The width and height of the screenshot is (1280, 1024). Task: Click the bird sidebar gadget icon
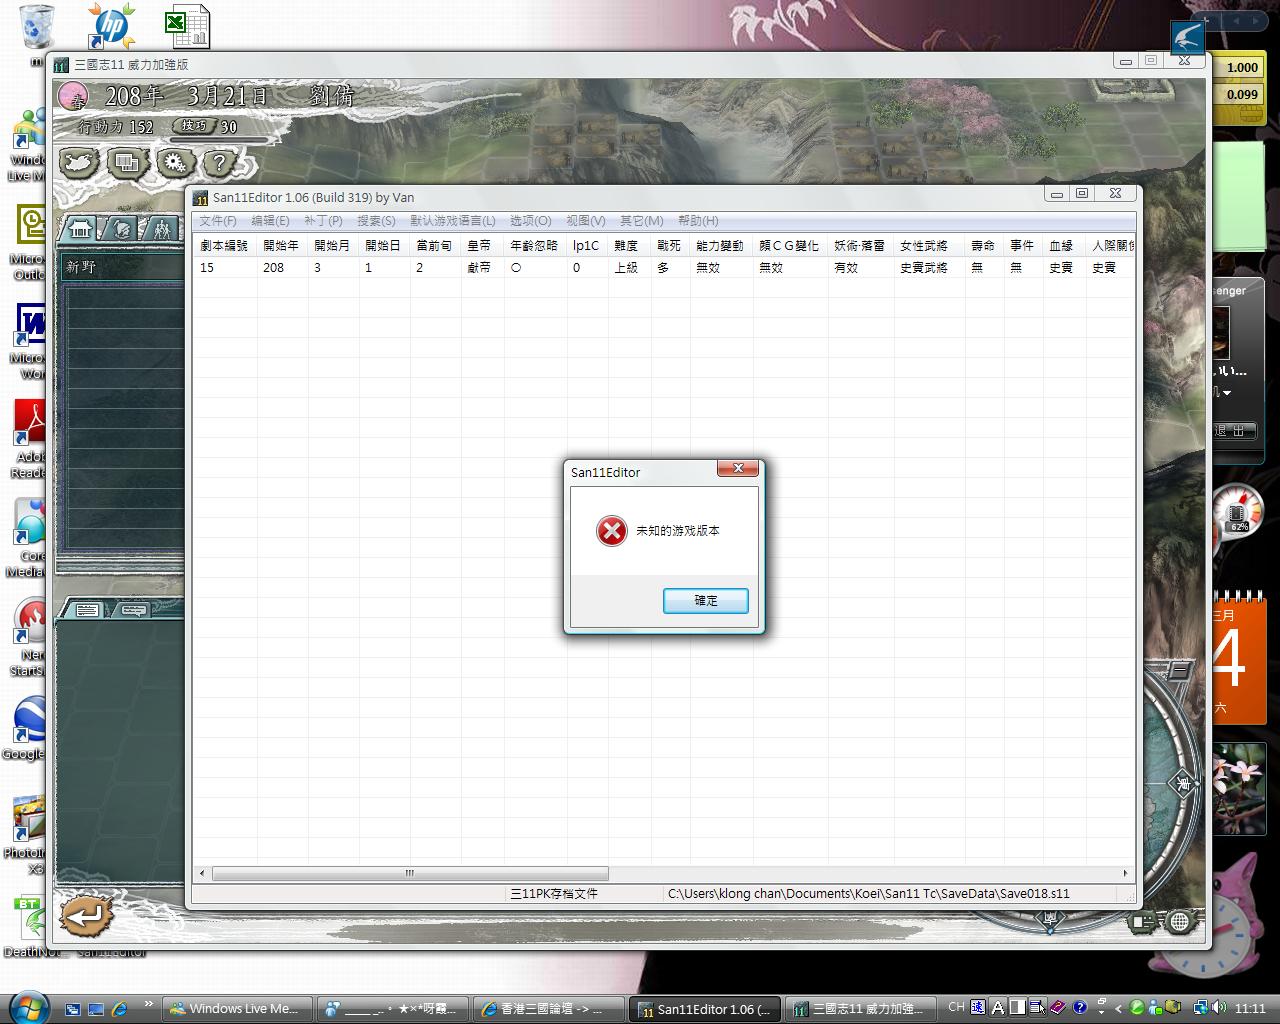(x=1188, y=39)
